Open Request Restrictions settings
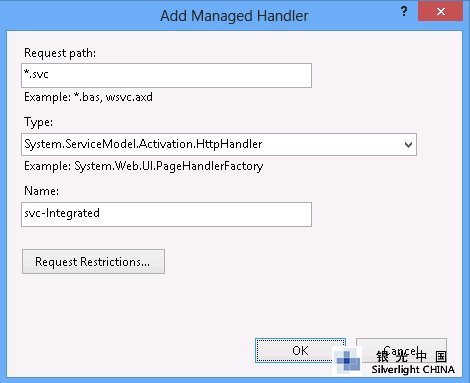The image size is (470, 383). [x=93, y=262]
